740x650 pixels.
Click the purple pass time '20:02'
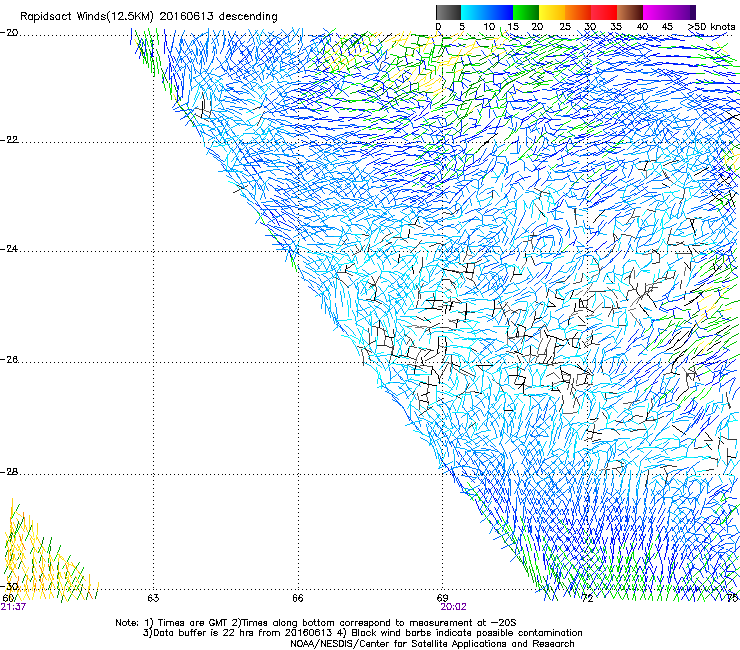(x=454, y=607)
